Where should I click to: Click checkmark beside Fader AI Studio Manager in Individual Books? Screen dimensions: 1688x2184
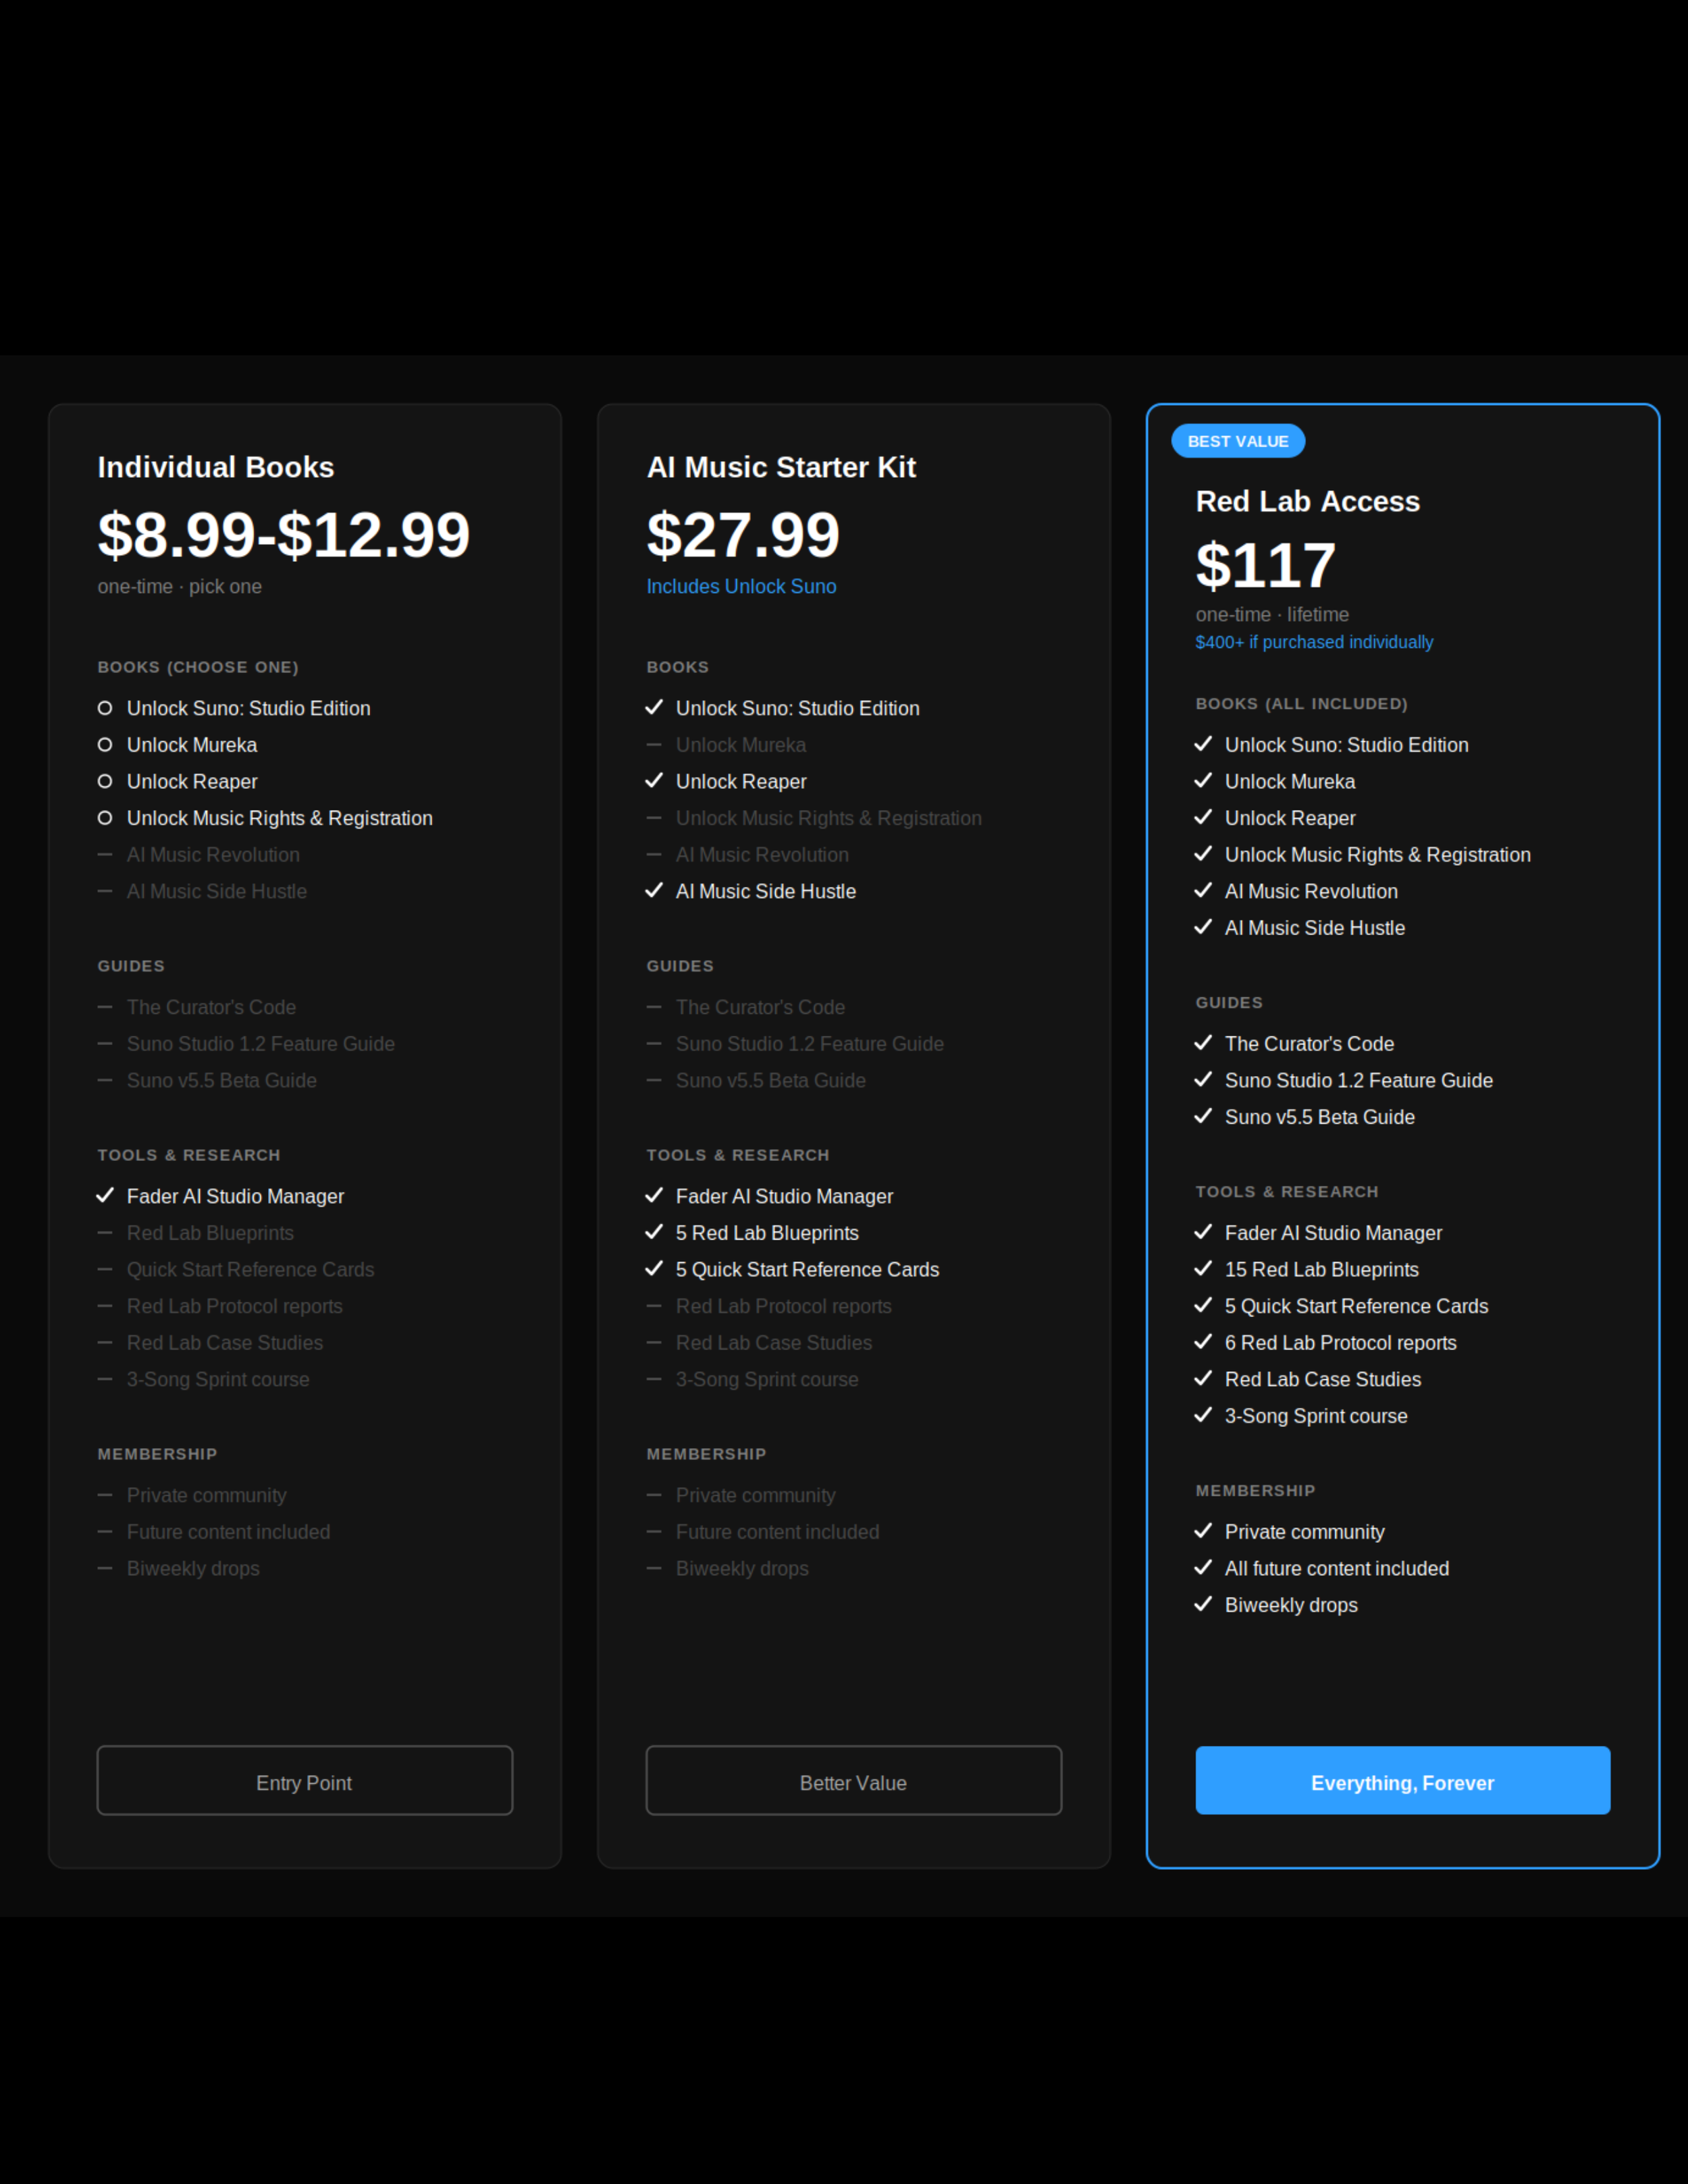pyautogui.click(x=105, y=1196)
